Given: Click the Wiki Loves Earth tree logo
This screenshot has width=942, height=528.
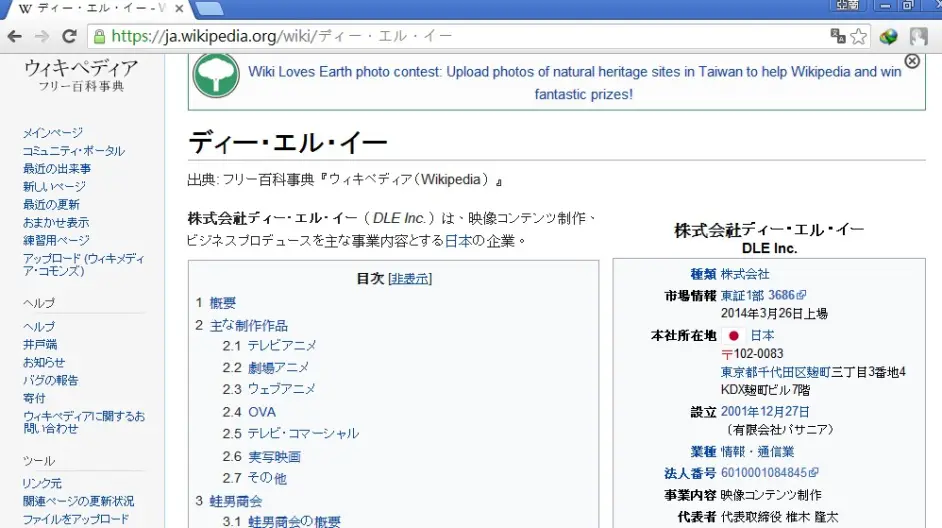Looking at the screenshot, I should pos(216,76).
